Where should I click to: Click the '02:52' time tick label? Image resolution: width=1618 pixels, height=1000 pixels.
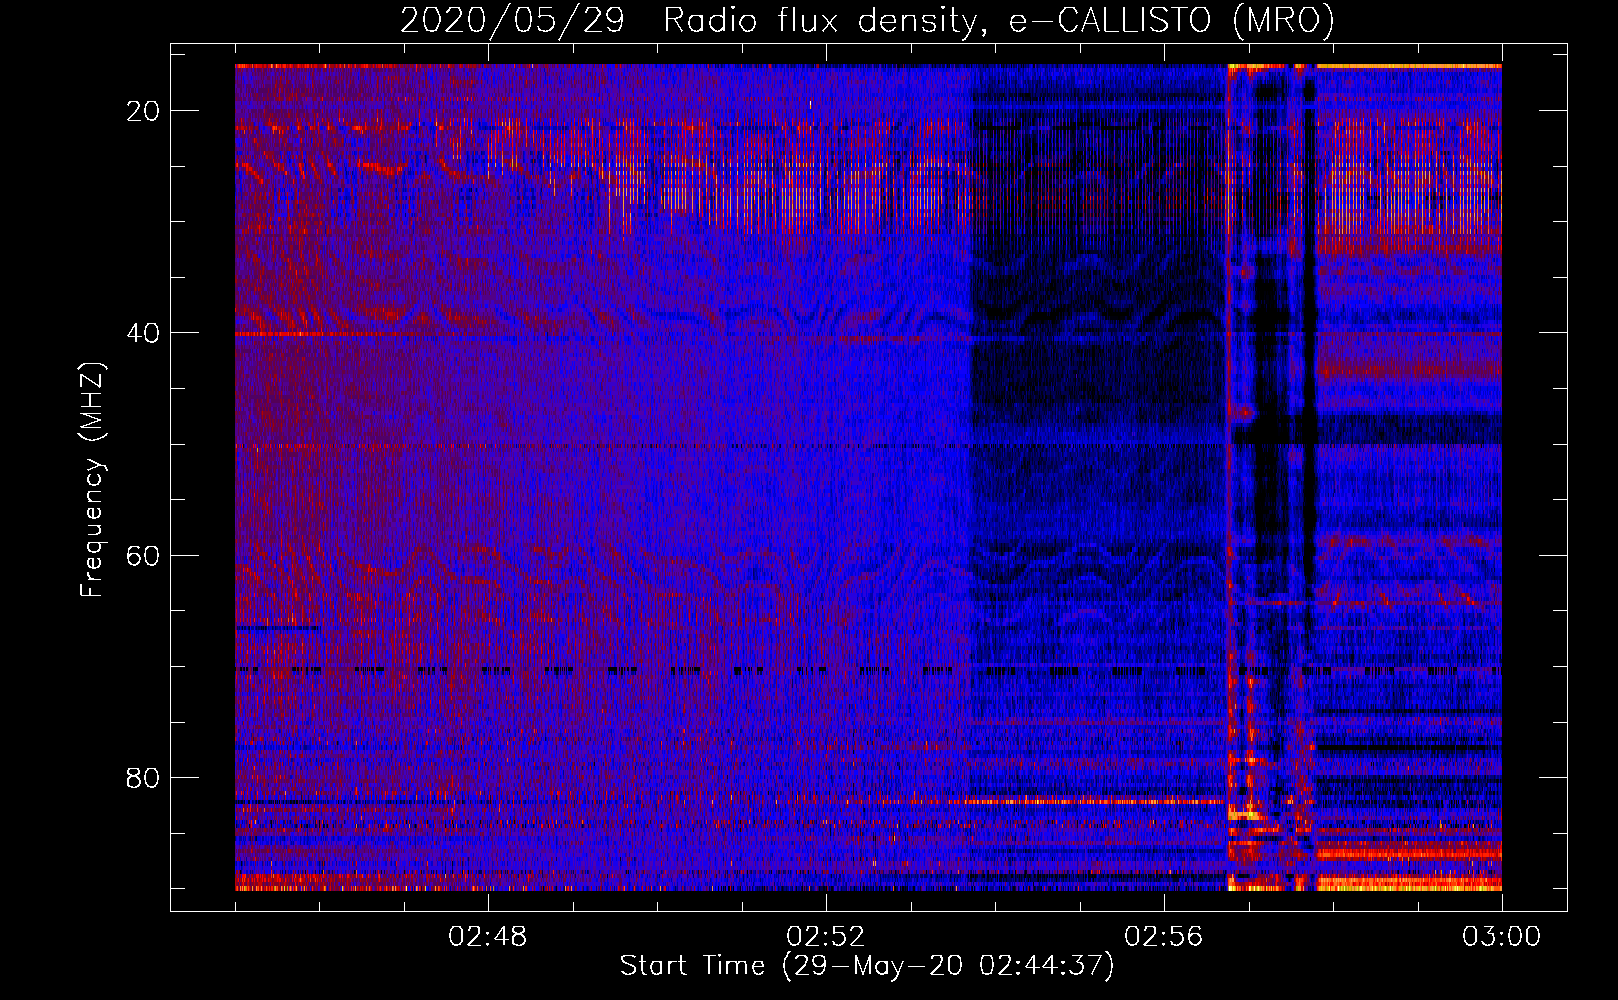tap(826, 937)
